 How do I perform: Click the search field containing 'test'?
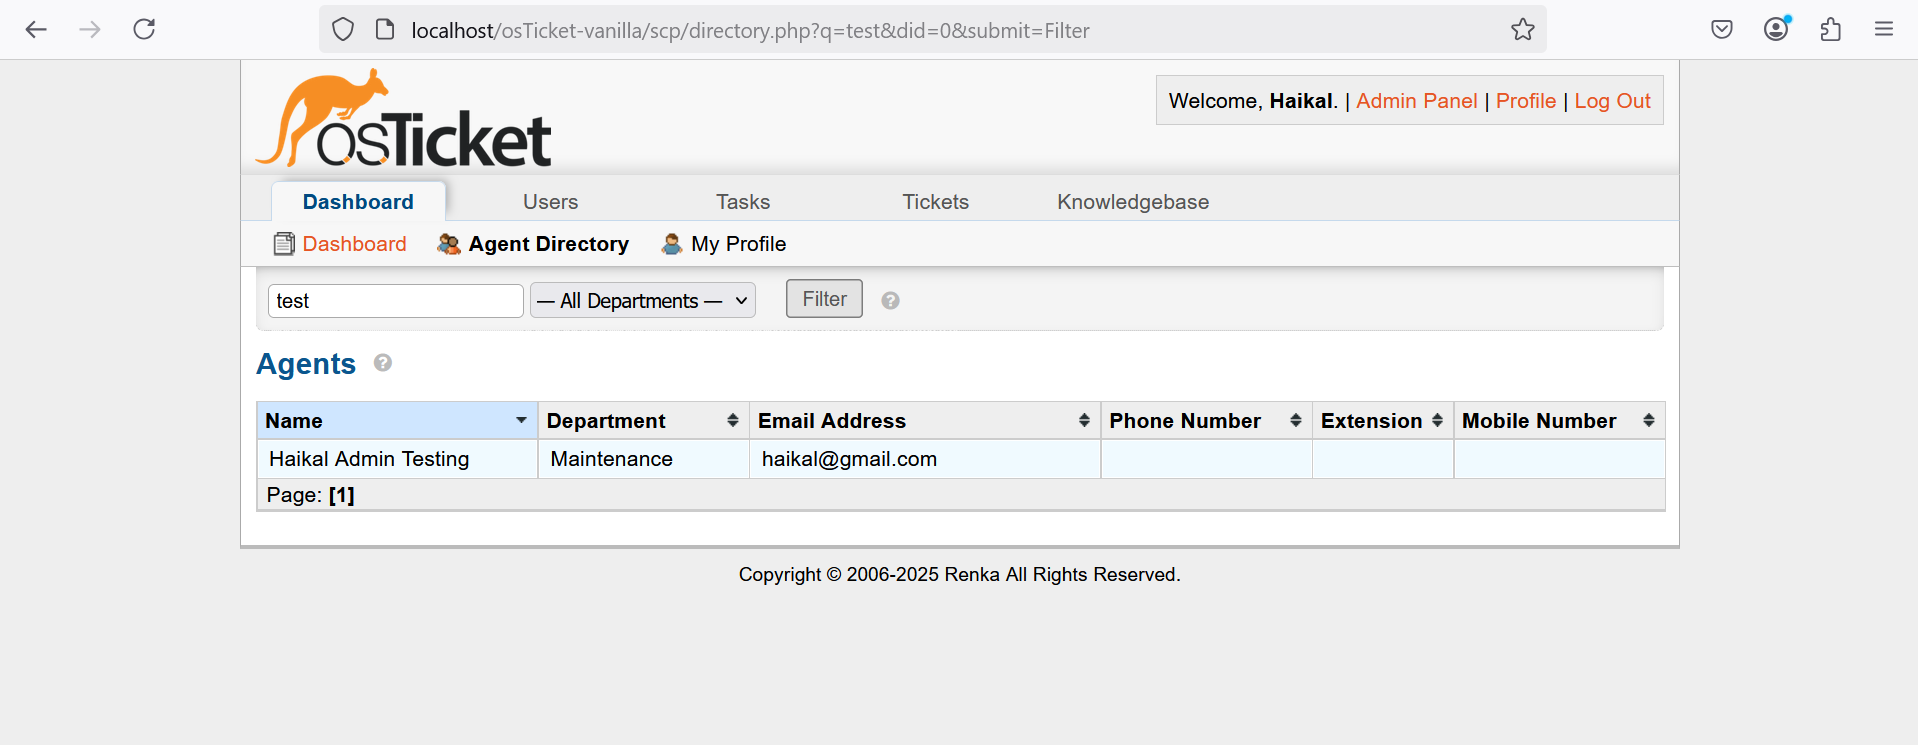point(395,301)
